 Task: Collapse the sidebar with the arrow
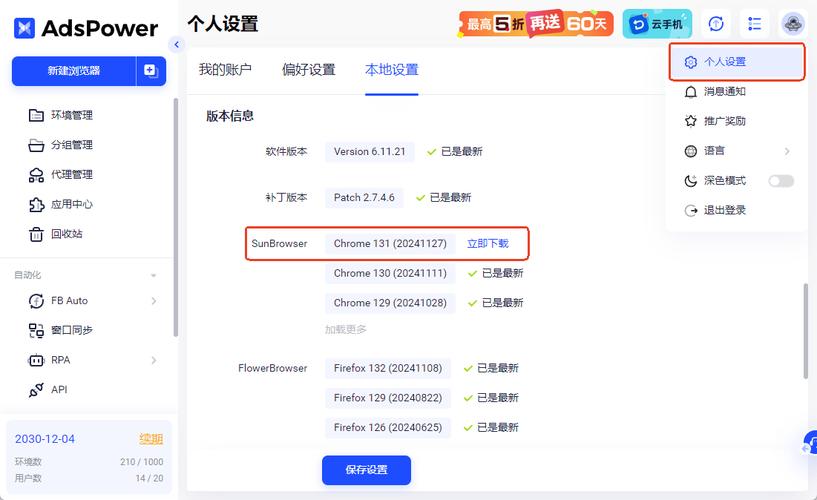coord(177,45)
